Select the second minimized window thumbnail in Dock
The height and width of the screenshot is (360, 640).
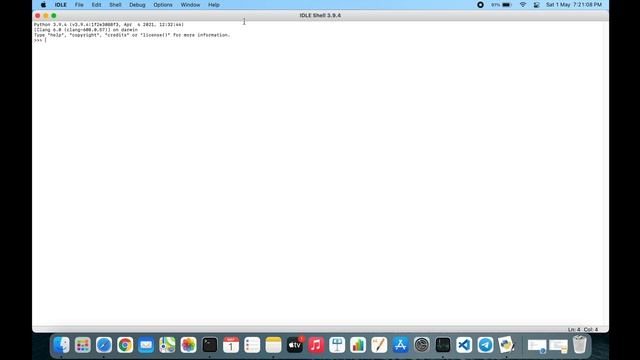[558, 346]
